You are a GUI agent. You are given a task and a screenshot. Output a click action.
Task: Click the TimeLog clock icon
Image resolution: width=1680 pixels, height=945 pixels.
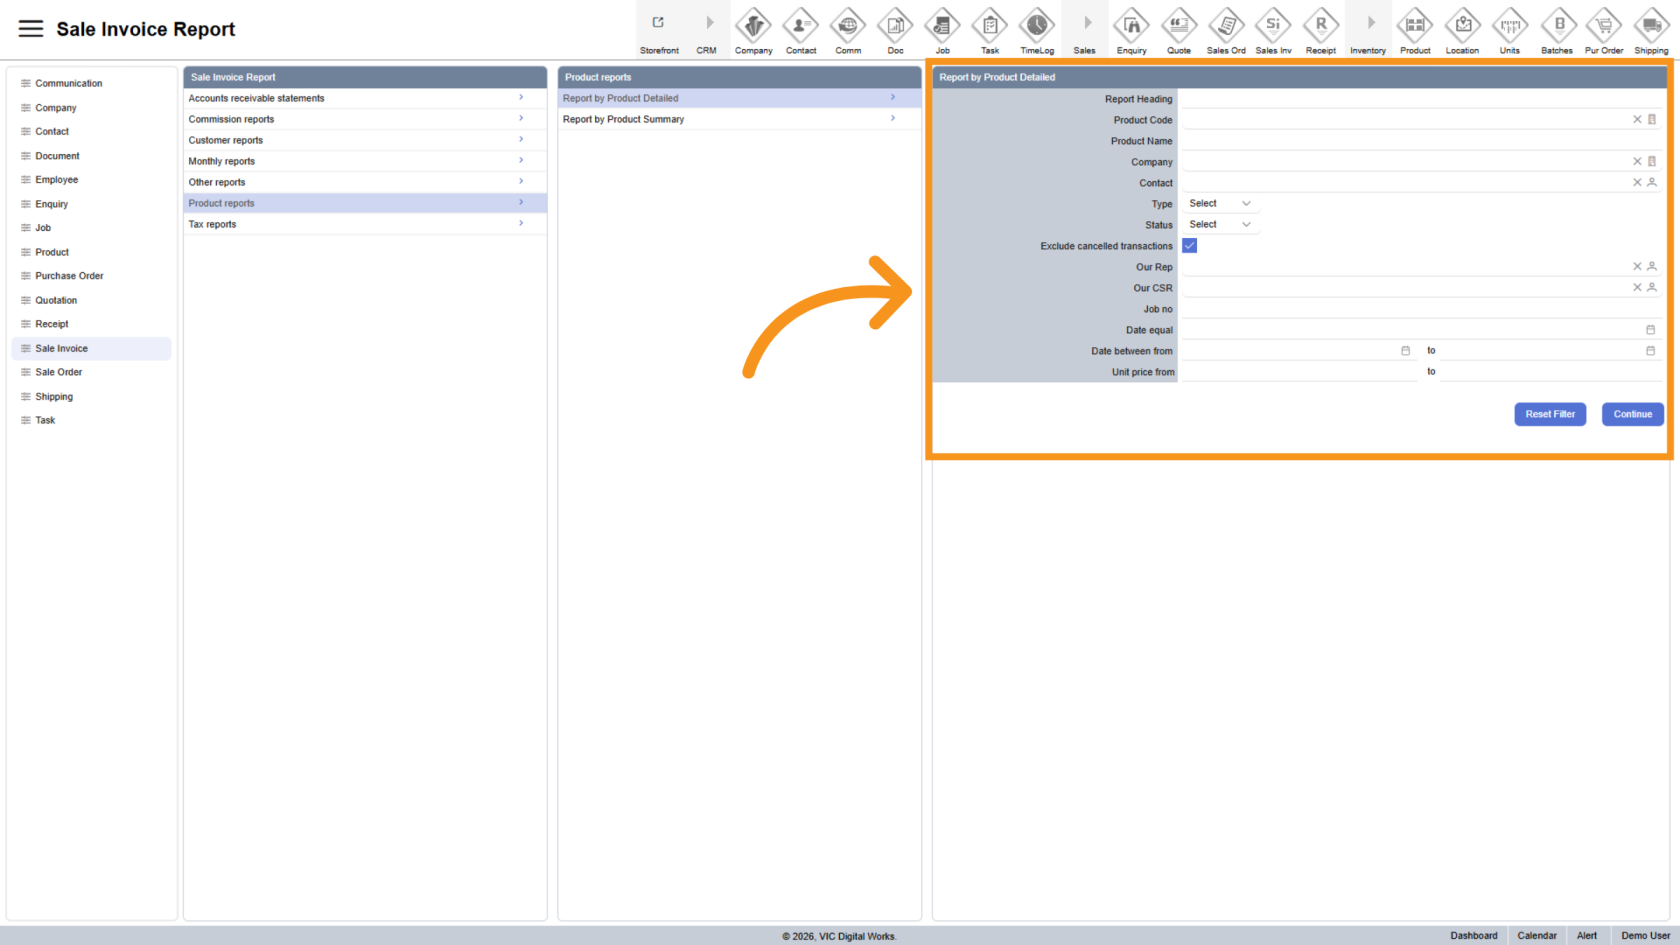tap(1037, 26)
